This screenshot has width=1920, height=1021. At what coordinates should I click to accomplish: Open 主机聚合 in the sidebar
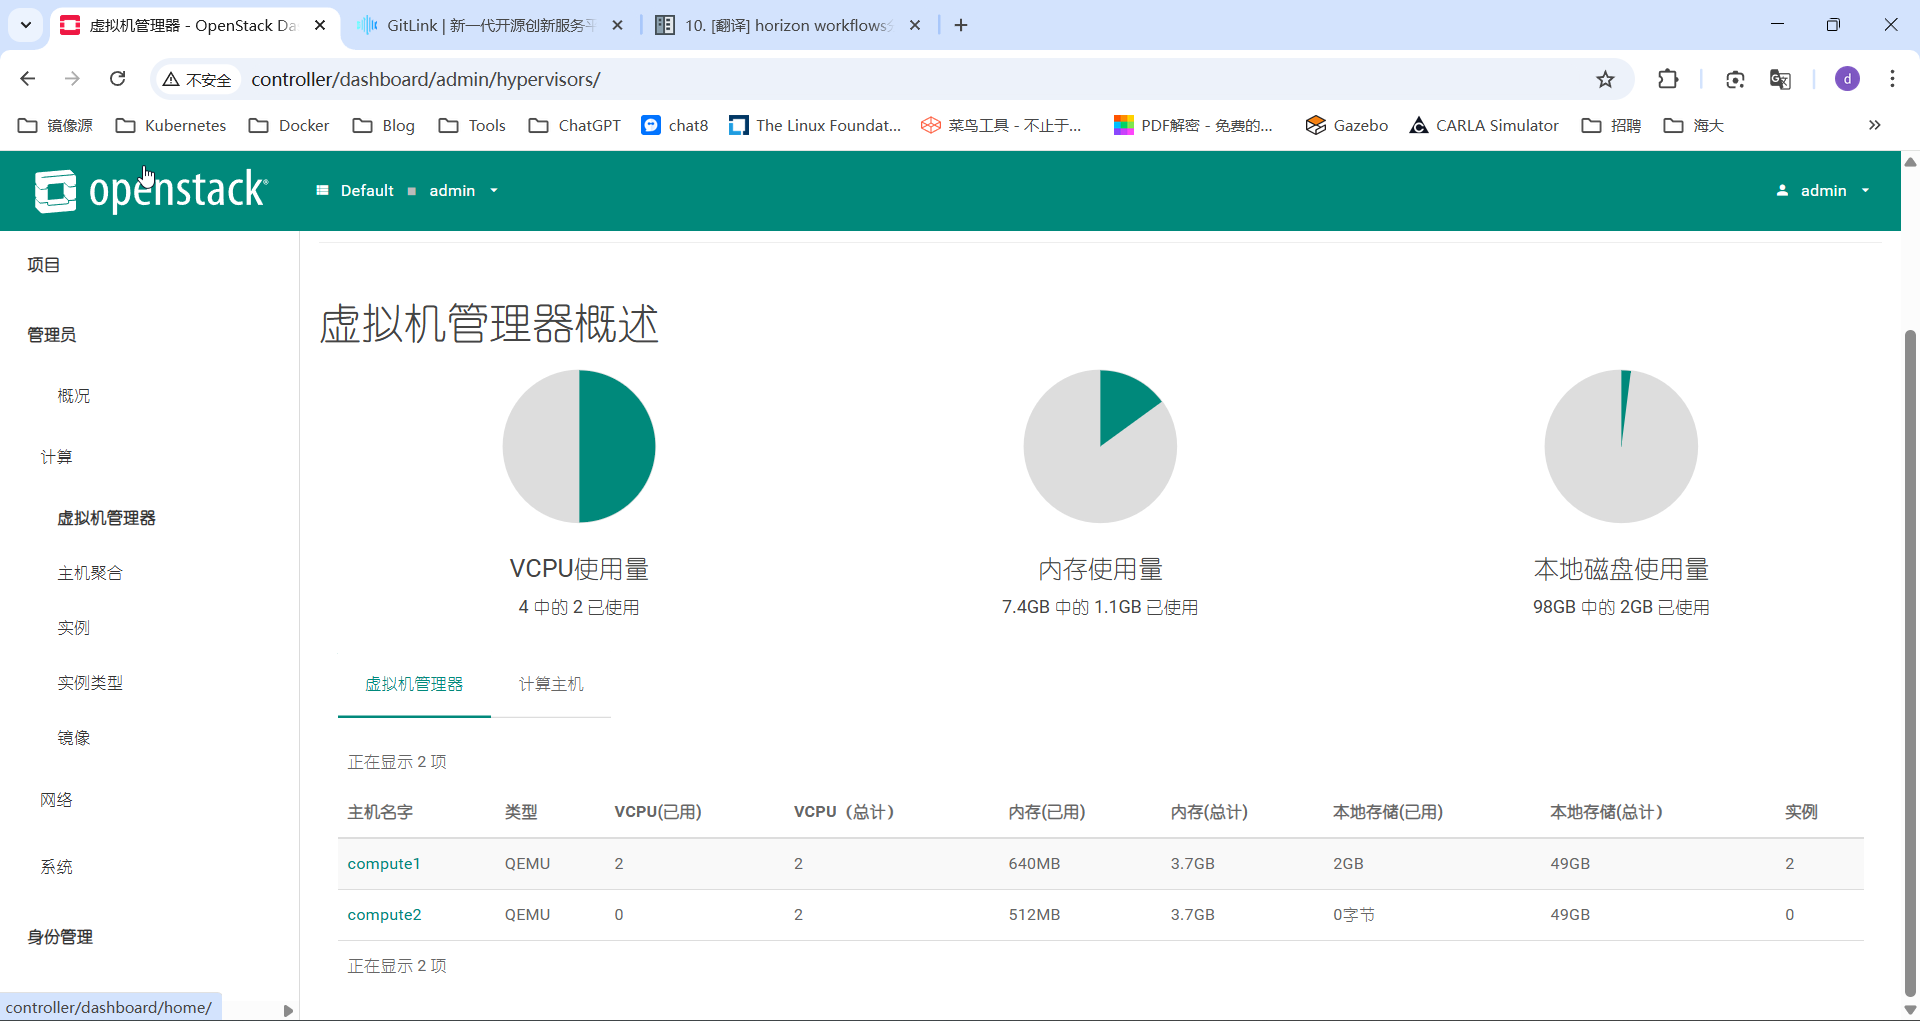tap(91, 573)
